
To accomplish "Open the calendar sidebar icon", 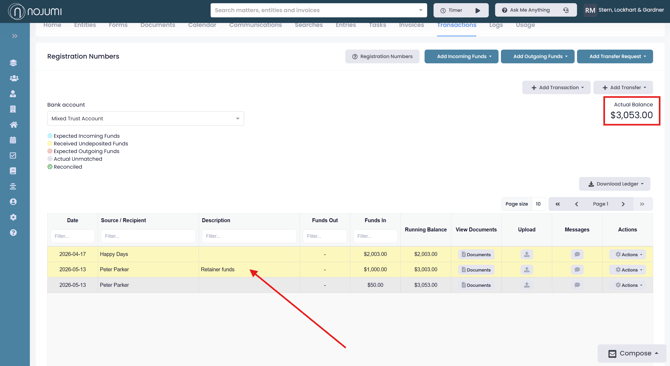I will pos(13,140).
